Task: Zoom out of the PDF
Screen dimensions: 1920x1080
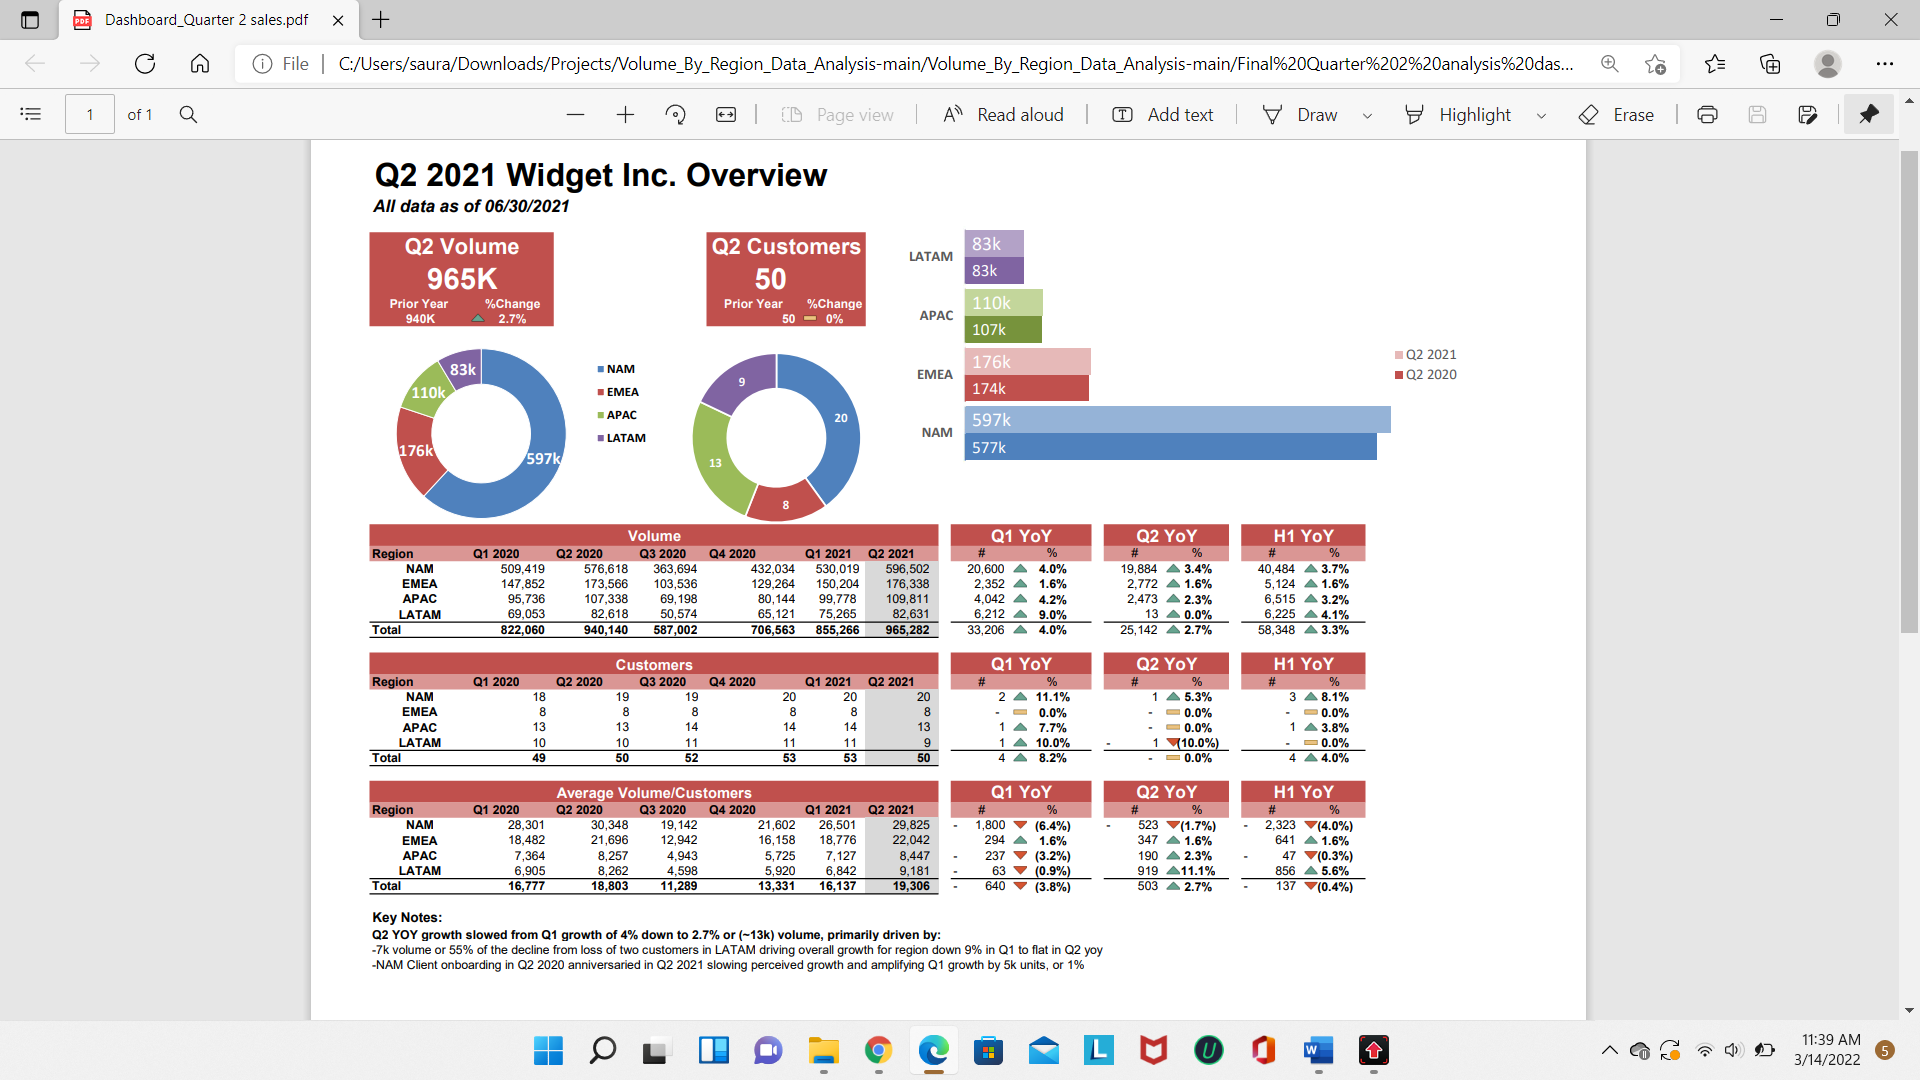Action: 576,114
